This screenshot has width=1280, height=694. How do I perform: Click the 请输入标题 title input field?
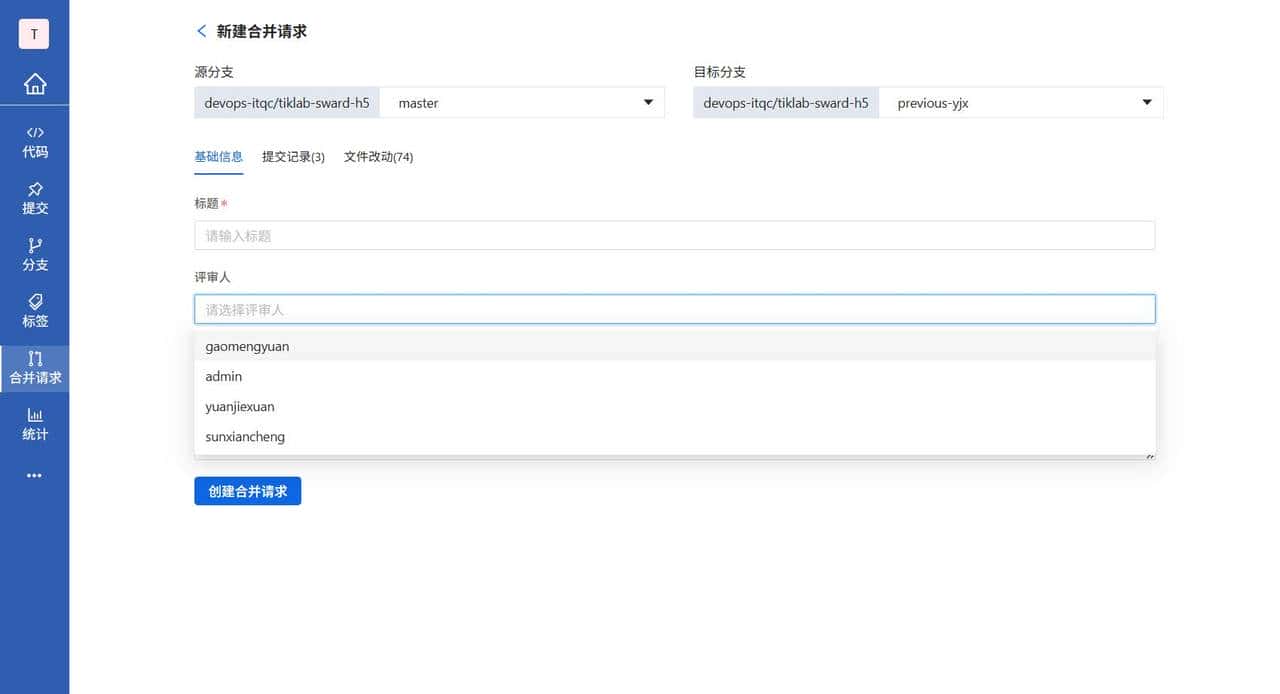pyautogui.click(x=675, y=235)
